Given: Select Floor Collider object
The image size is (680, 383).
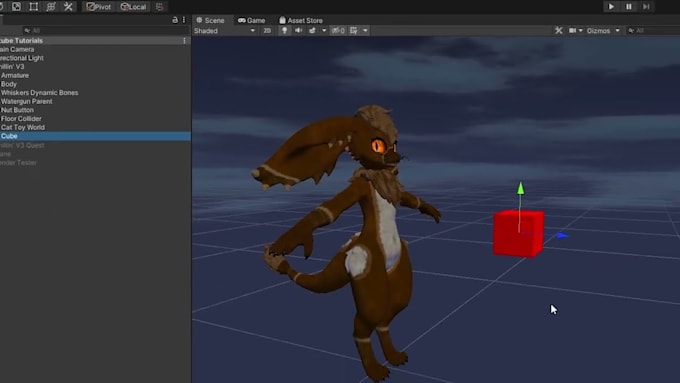Looking at the screenshot, I should tap(21, 118).
